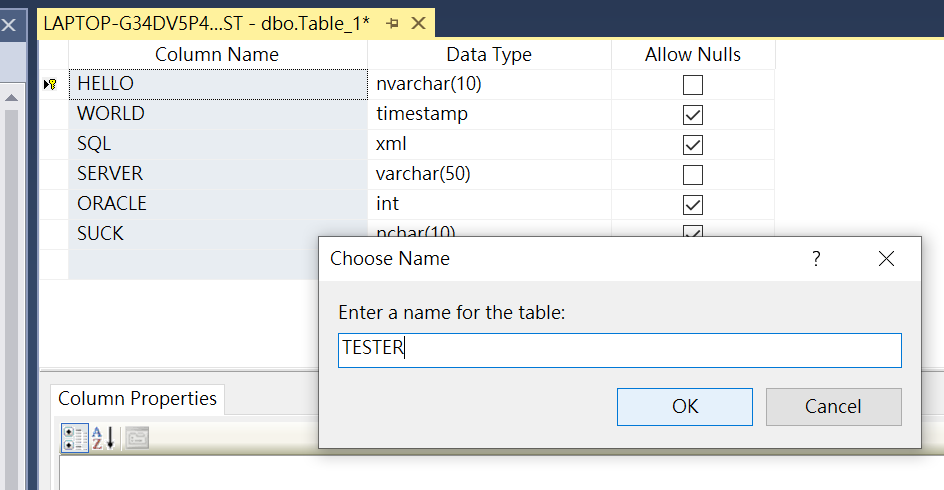Confirm the table name with OK

click(685, 406)
